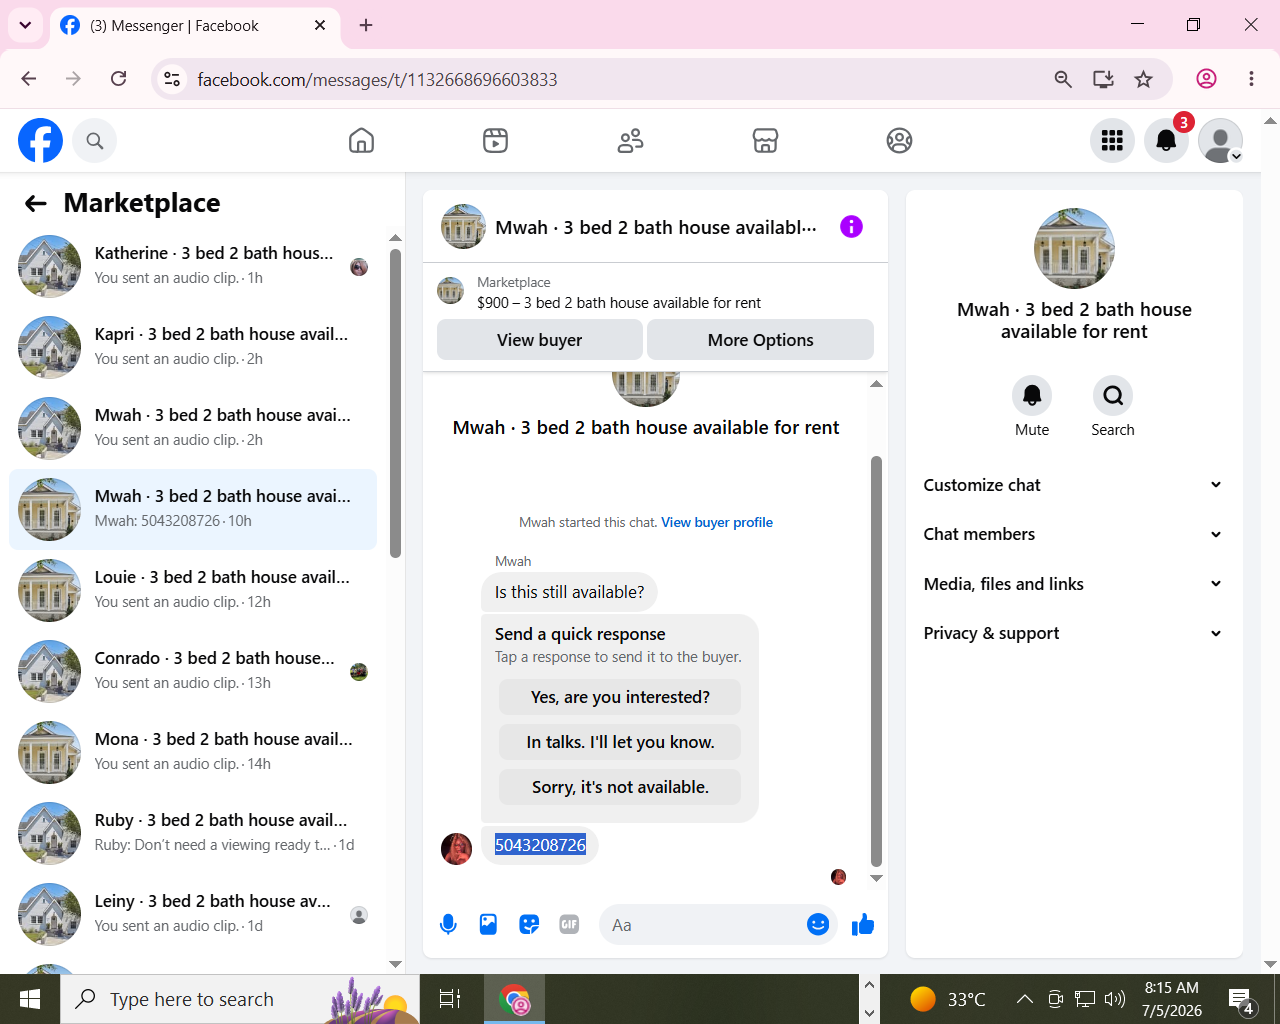Expand Customize chat section
1280x1024 pixels.
click(1074, 485)
